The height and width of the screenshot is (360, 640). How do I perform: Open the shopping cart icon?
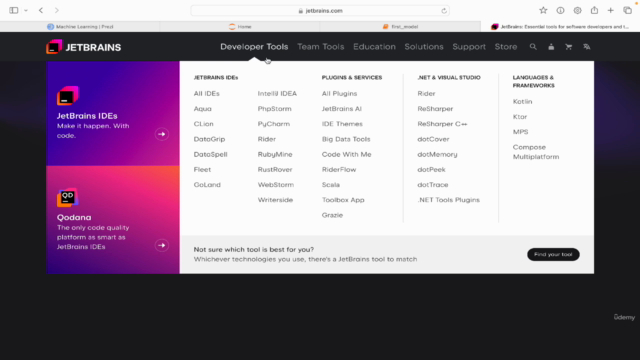point(569,47)
